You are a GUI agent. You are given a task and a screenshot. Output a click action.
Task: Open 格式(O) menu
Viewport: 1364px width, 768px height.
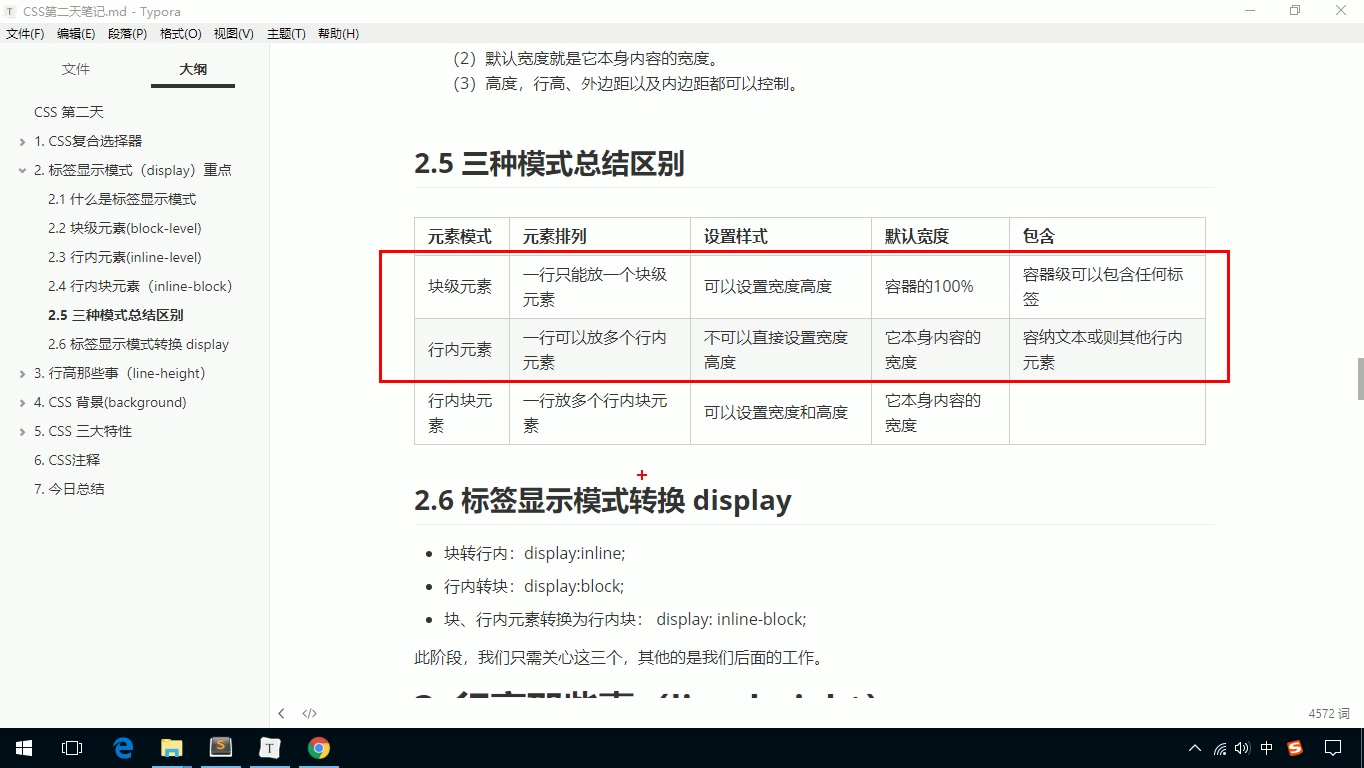[181, 33]
